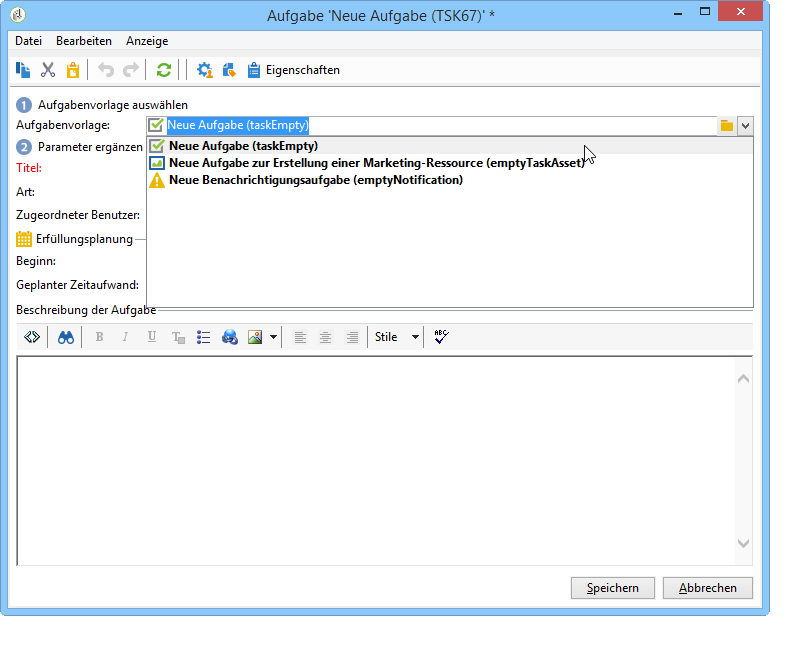Image resolution: width=804 pixels, height=651 pixels.
Task: Click the text size icon
Action: pos(178,337)
